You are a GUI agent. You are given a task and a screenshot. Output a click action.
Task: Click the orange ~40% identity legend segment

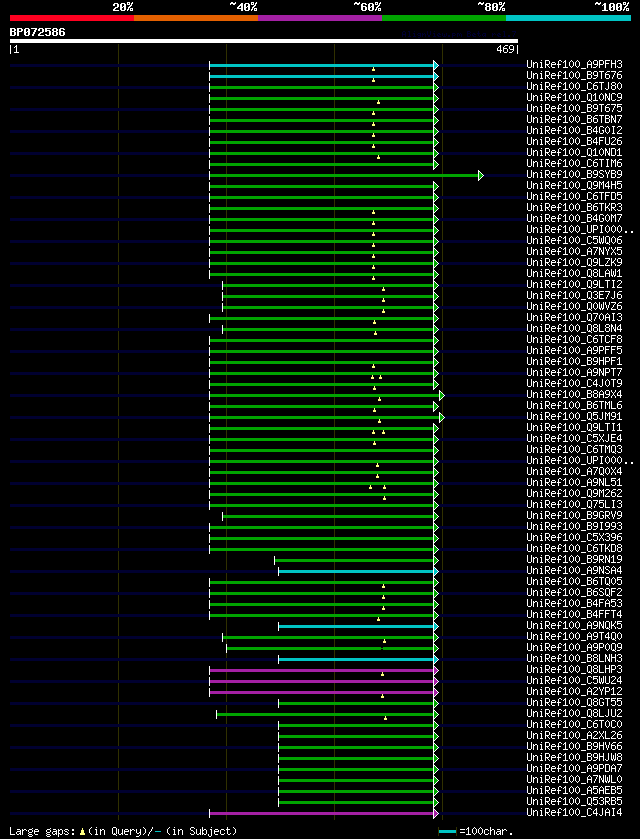(196, 18)
